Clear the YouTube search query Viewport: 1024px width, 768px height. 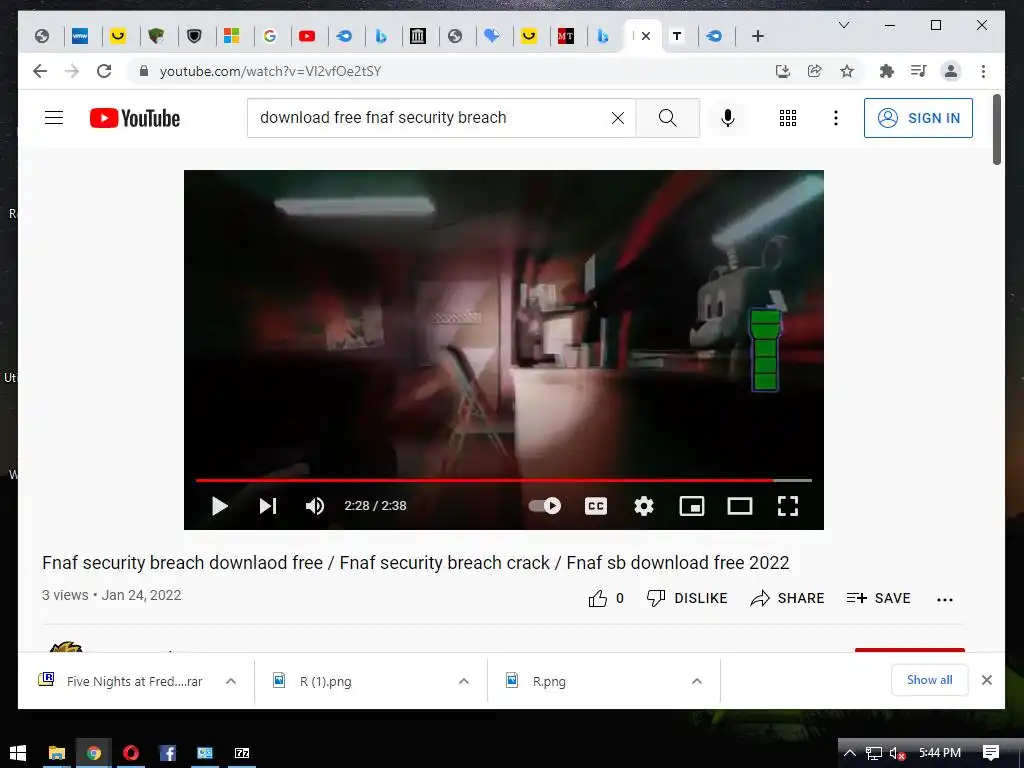point(618,118)
